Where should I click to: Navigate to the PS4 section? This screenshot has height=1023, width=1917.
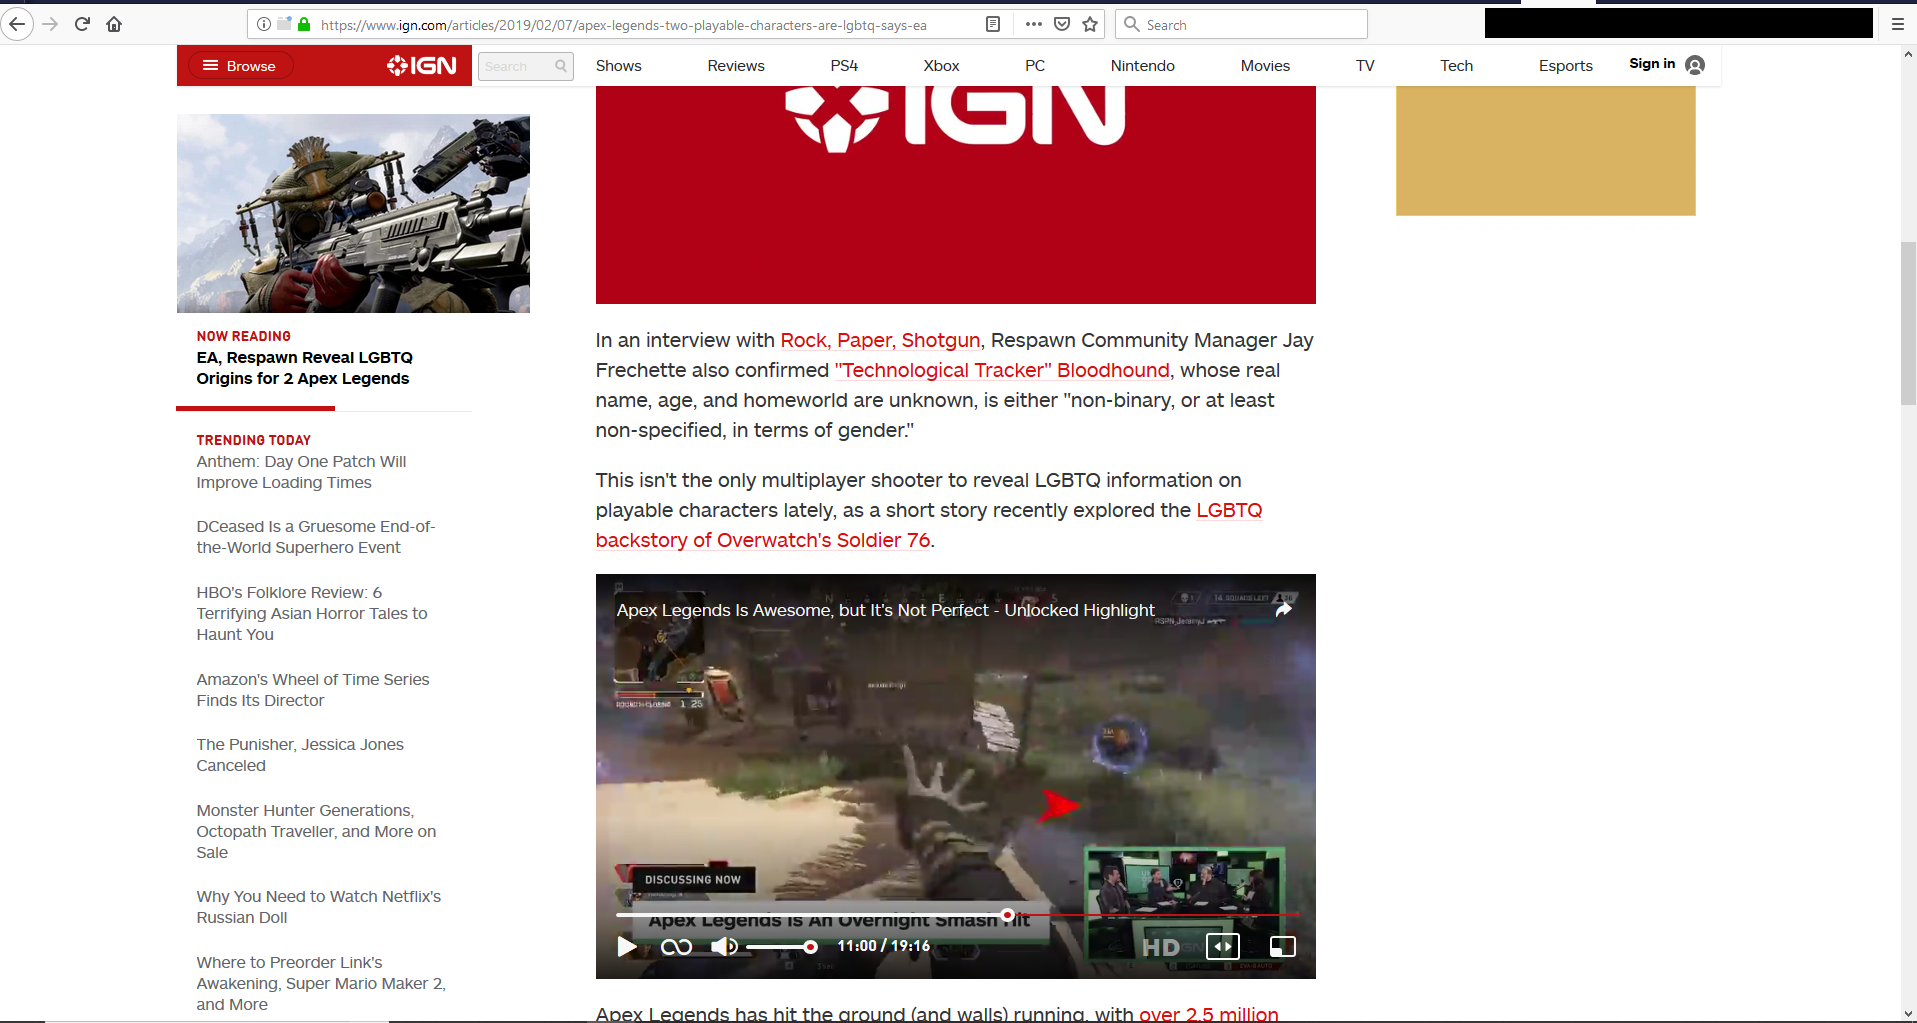[844, 66]
